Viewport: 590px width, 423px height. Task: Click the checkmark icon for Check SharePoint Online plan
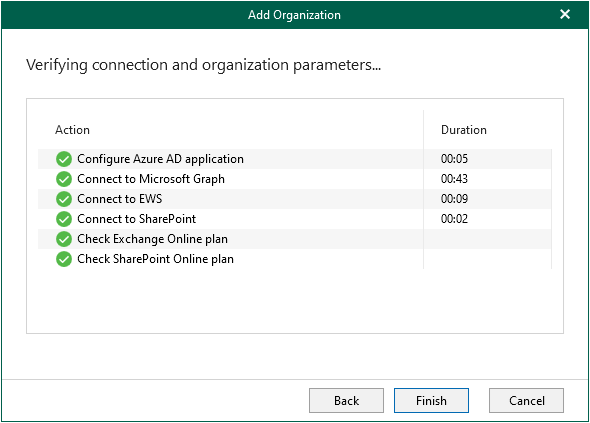click(64, 259)
